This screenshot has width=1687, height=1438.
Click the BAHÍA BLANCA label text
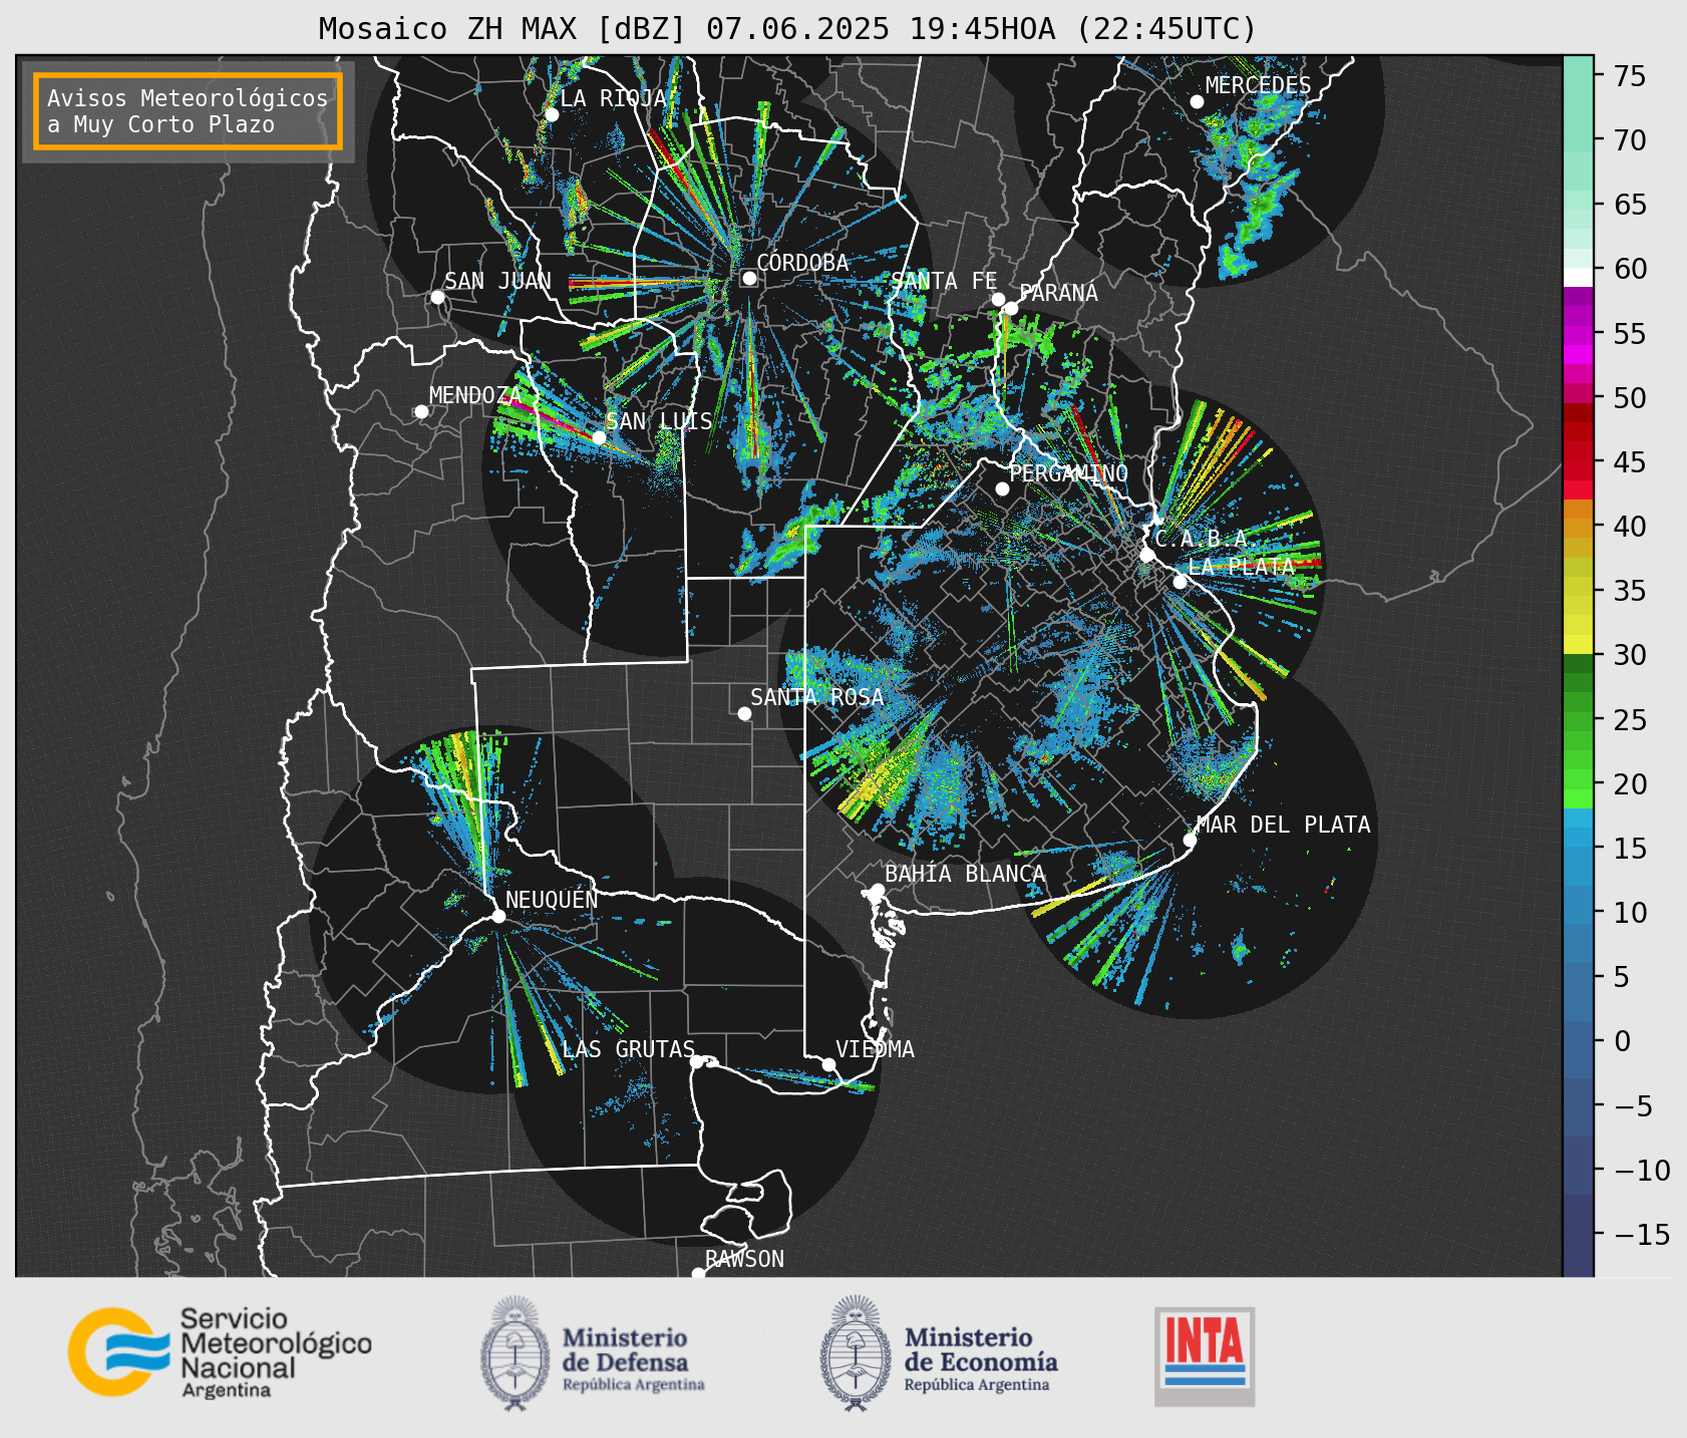965,874
